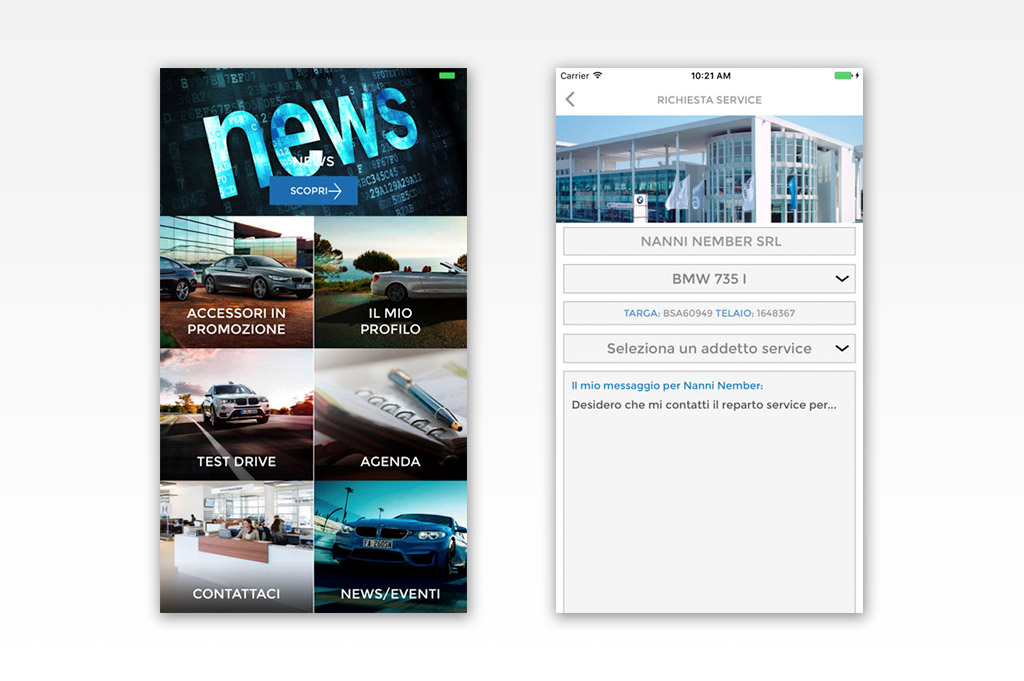Click the 10:21 AM clock text
Image resolution: width=1024 pixels, height=681 pixels.
[711, 76]
